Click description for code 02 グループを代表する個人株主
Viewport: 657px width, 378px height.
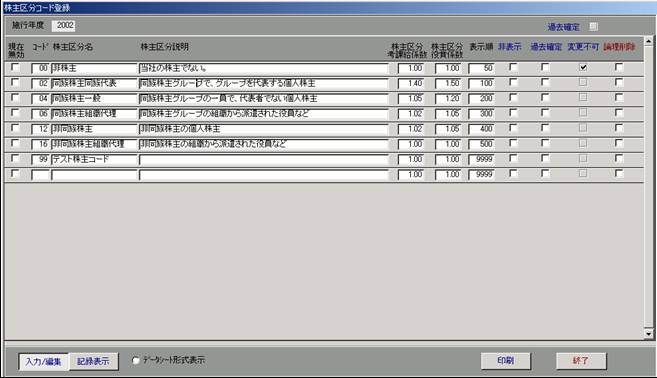(x=264, y=83)
